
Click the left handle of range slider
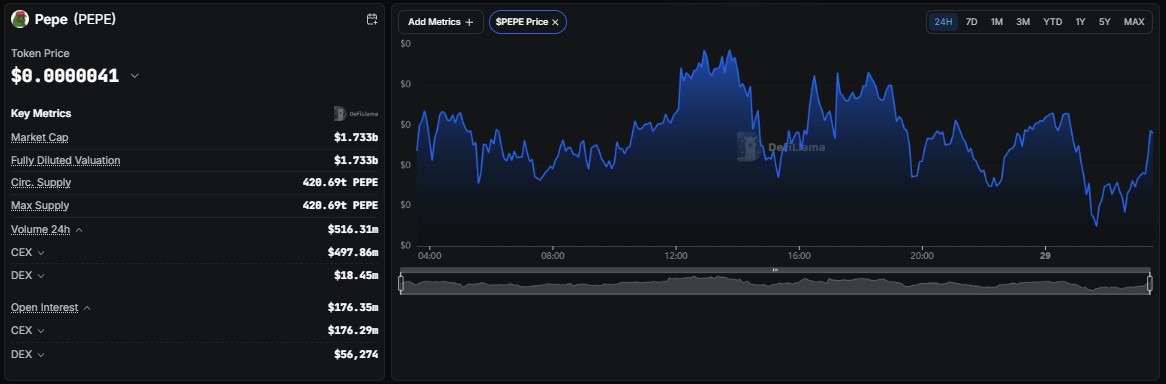[x=401, y=283]
